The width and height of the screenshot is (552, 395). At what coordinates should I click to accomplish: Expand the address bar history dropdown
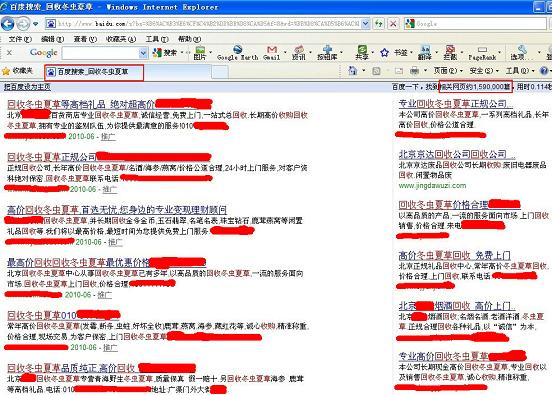click(365, 24)
